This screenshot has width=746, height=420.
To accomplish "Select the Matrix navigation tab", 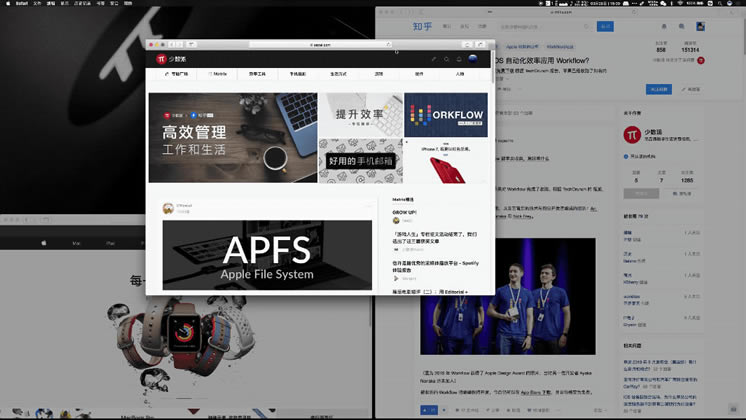I will 217,74.
